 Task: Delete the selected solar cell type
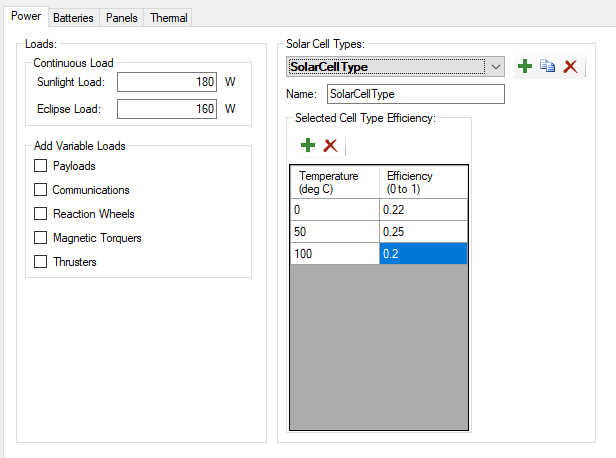[x=570, y=67]
